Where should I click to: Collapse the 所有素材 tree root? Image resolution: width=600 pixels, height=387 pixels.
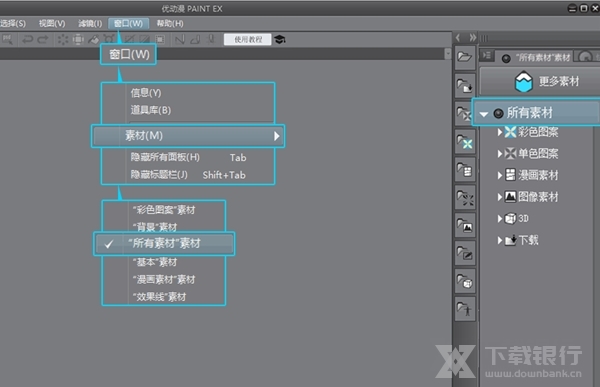click(484, 114)
